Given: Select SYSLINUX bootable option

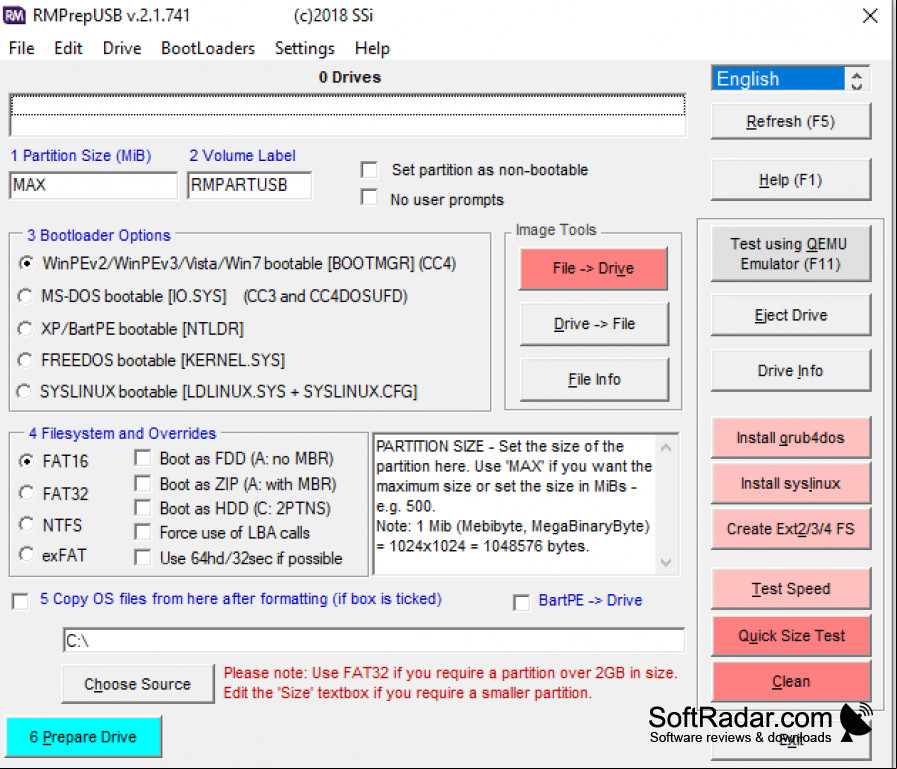Looking at the screenshot, I should pyautogui.click(x=24, y=391).
